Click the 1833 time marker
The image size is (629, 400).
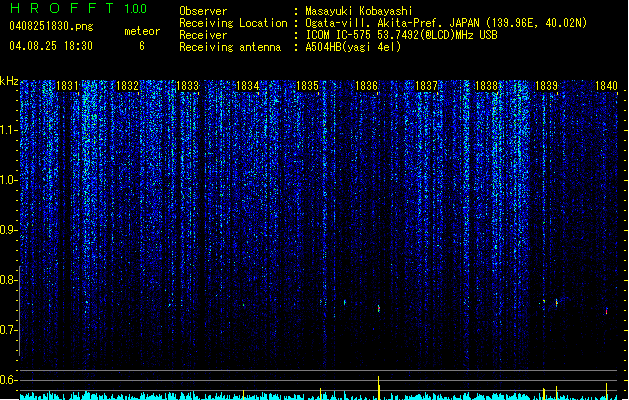(187, 86)
